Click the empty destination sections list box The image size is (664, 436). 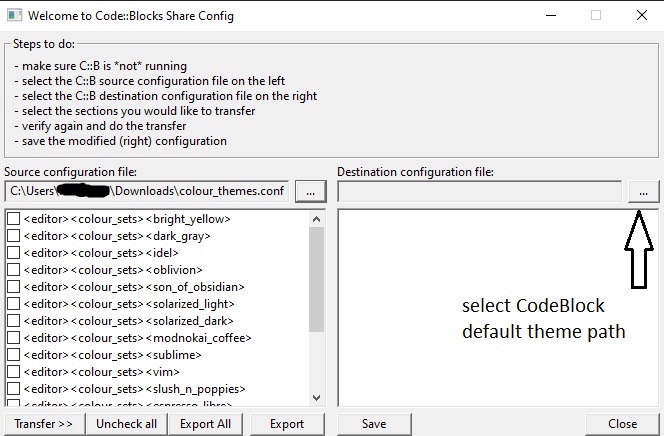click(x=498, y=308)
